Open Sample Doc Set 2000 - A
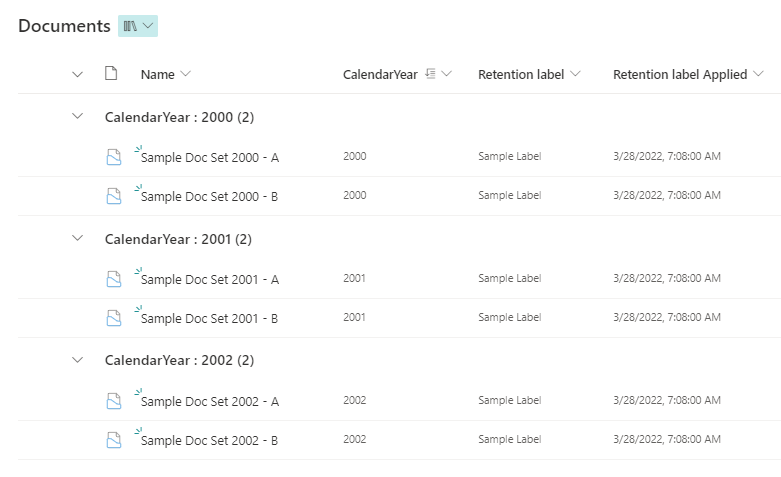781x477 pixels. tap(210, 158)
